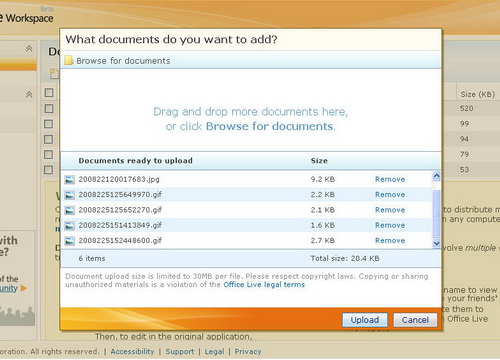Toggle the select-all checkbox in the background list header

coord(49,92)
